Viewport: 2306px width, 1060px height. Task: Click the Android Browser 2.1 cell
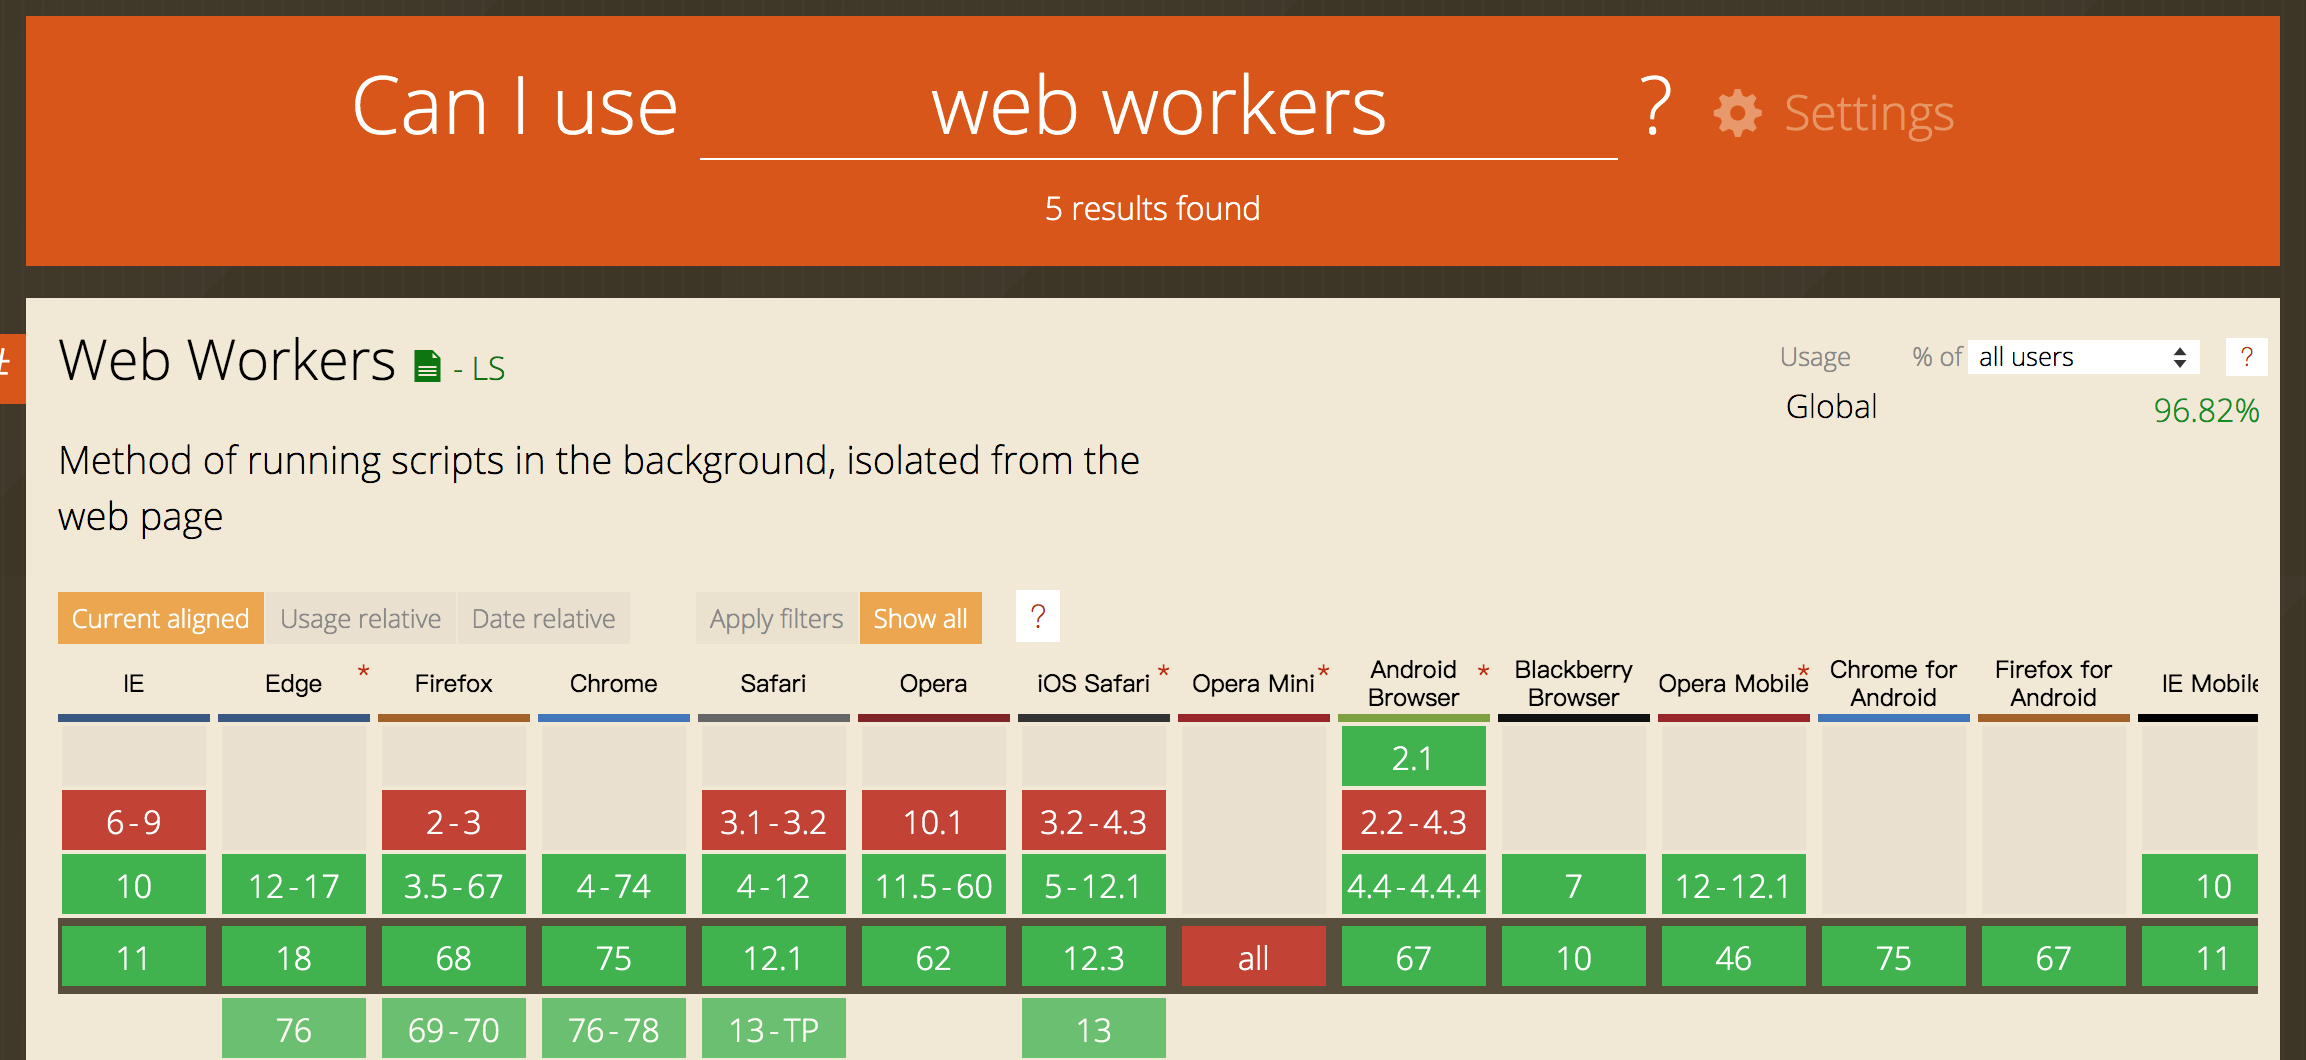click(1414, 756)
